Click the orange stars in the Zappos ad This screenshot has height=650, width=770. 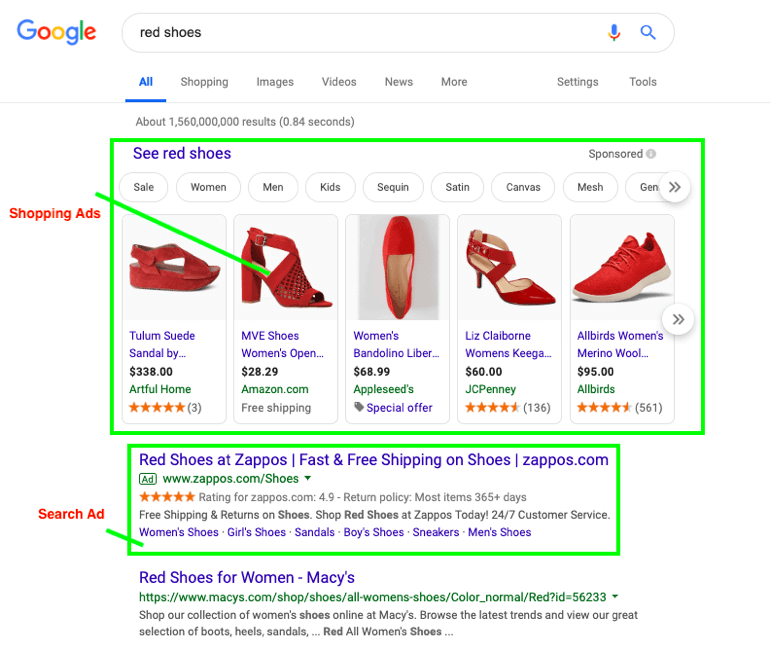167,497
